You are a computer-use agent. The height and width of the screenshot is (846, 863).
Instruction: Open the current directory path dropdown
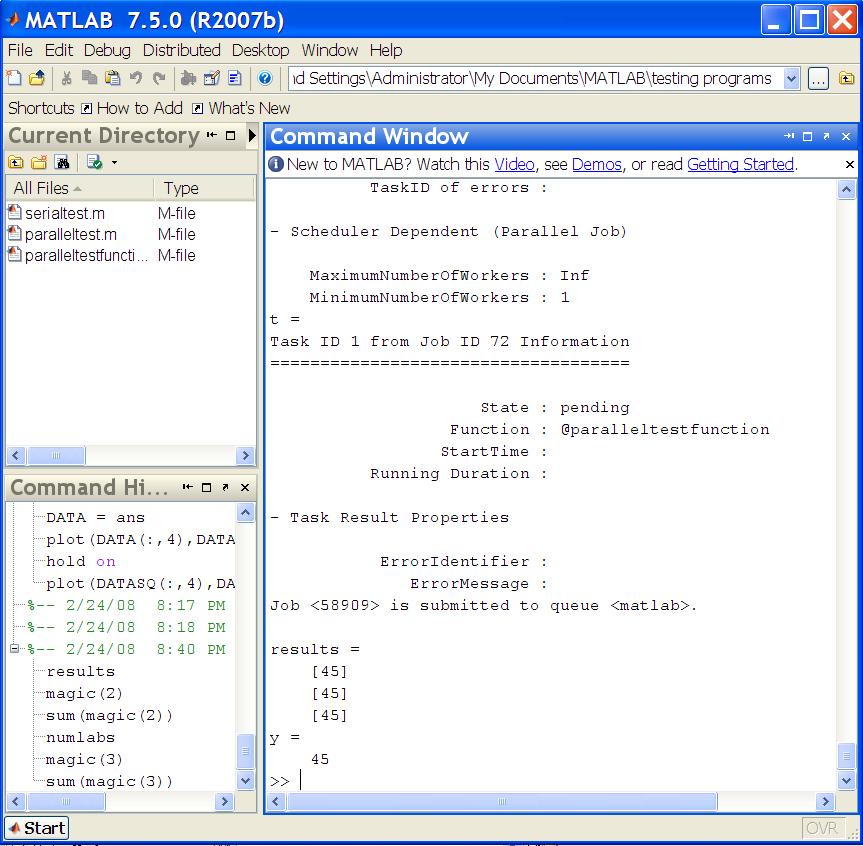792,79
